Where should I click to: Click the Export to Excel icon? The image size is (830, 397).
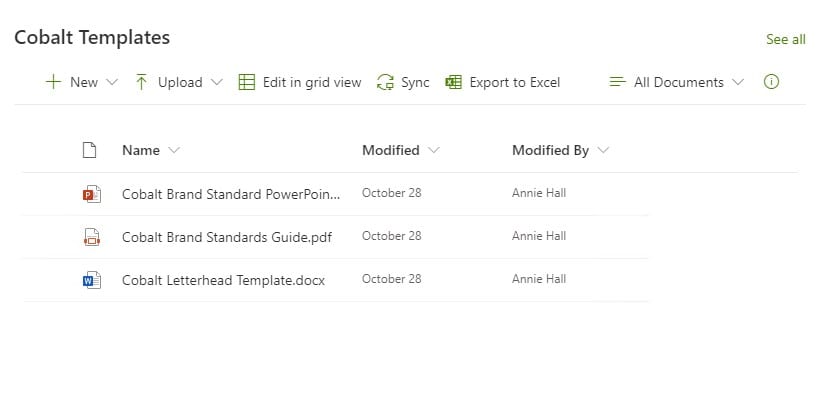[454, 82]
